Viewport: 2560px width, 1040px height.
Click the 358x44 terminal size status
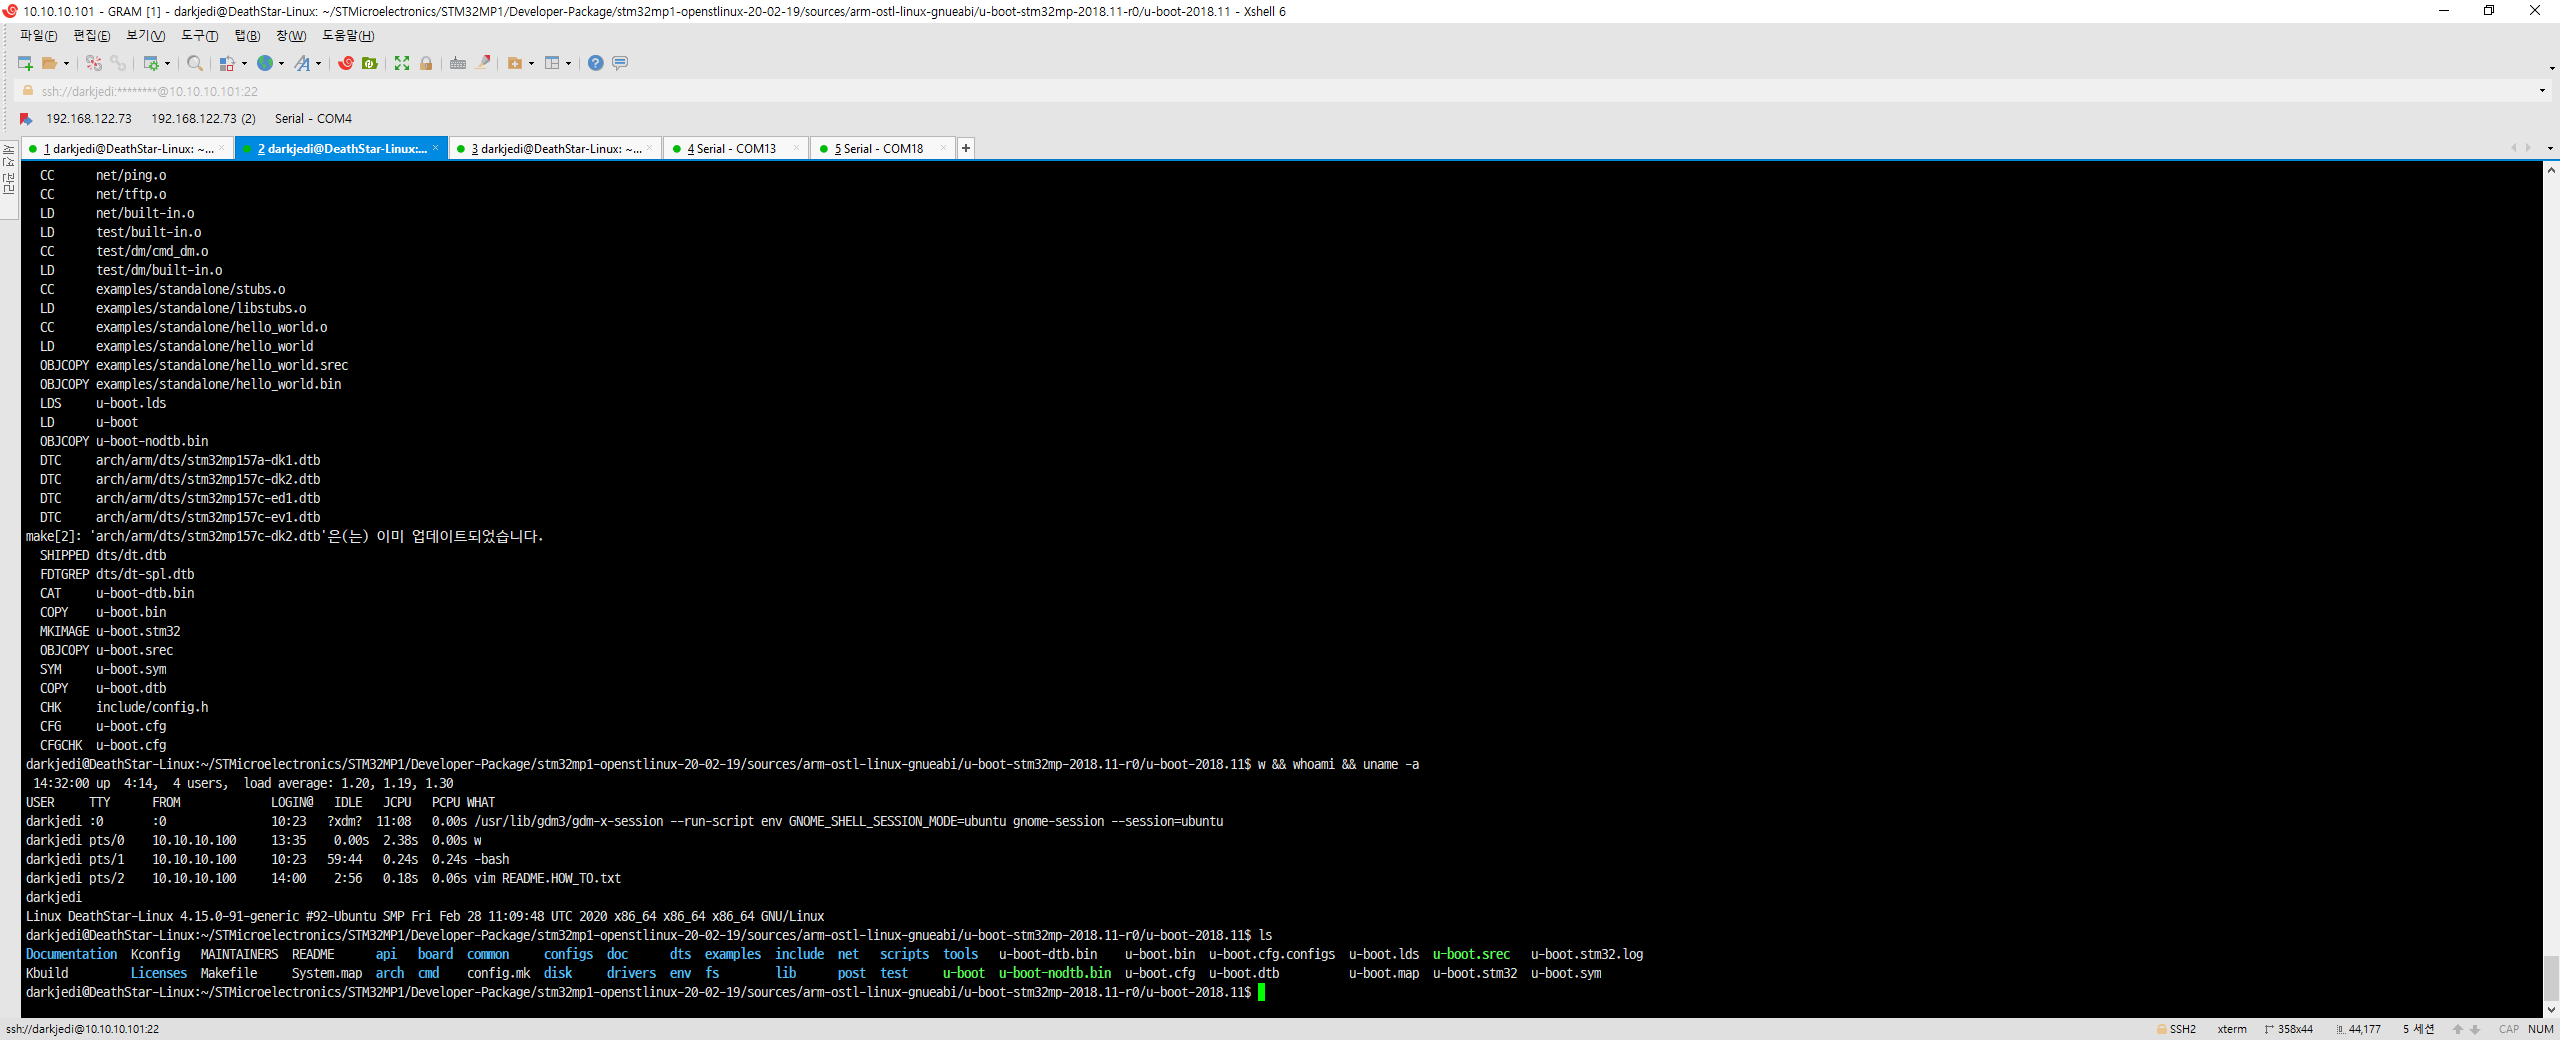coord(2289,1029)
